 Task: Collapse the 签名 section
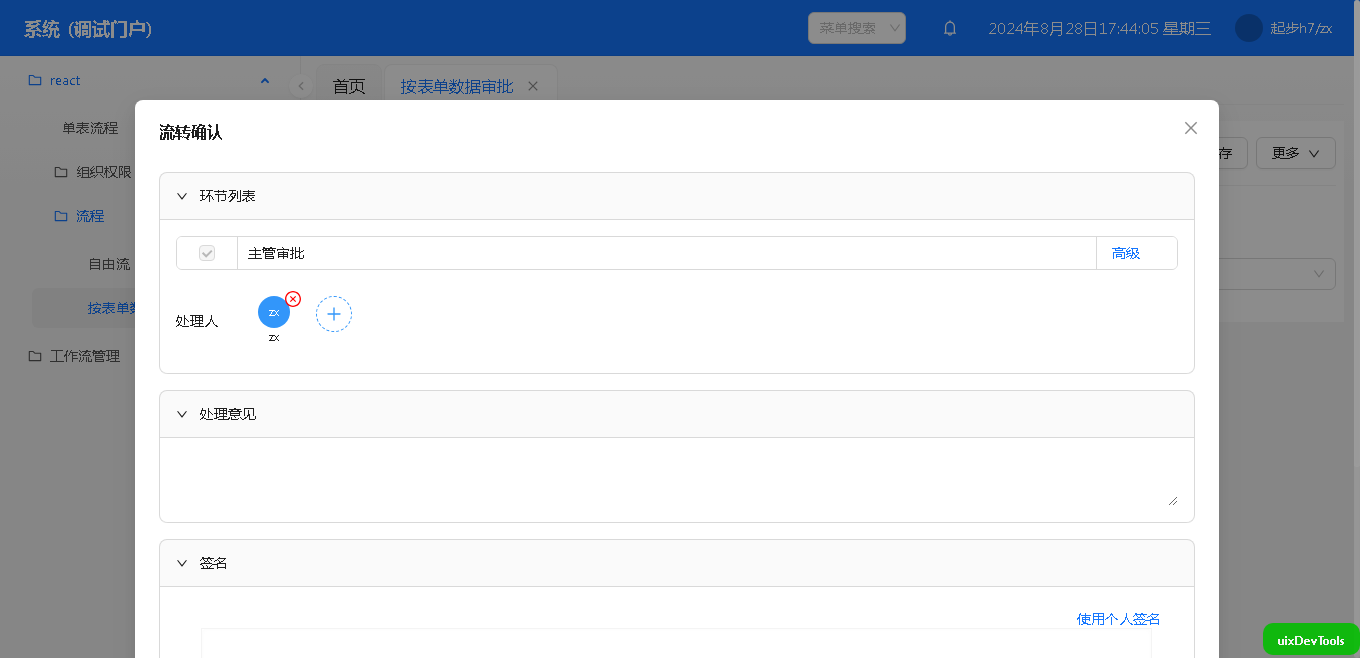(x=182, y=563)
